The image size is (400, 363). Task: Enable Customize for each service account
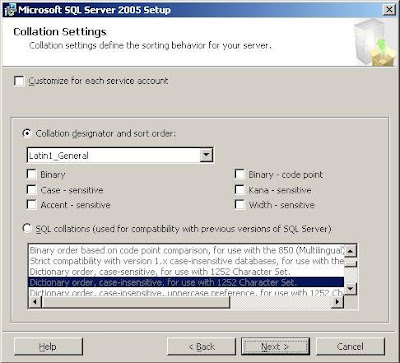(19, 81)
